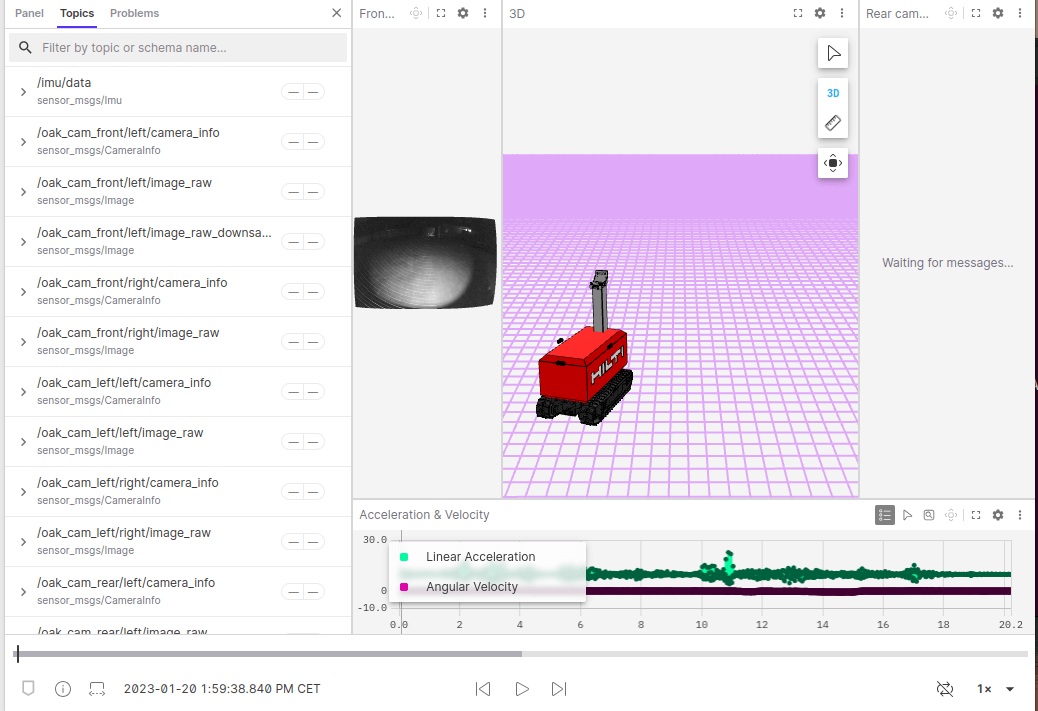This screenshot has height=711, width=1038.
Task: Open the 1× playback speed dropdown
Action: click(x=995, y=689)
